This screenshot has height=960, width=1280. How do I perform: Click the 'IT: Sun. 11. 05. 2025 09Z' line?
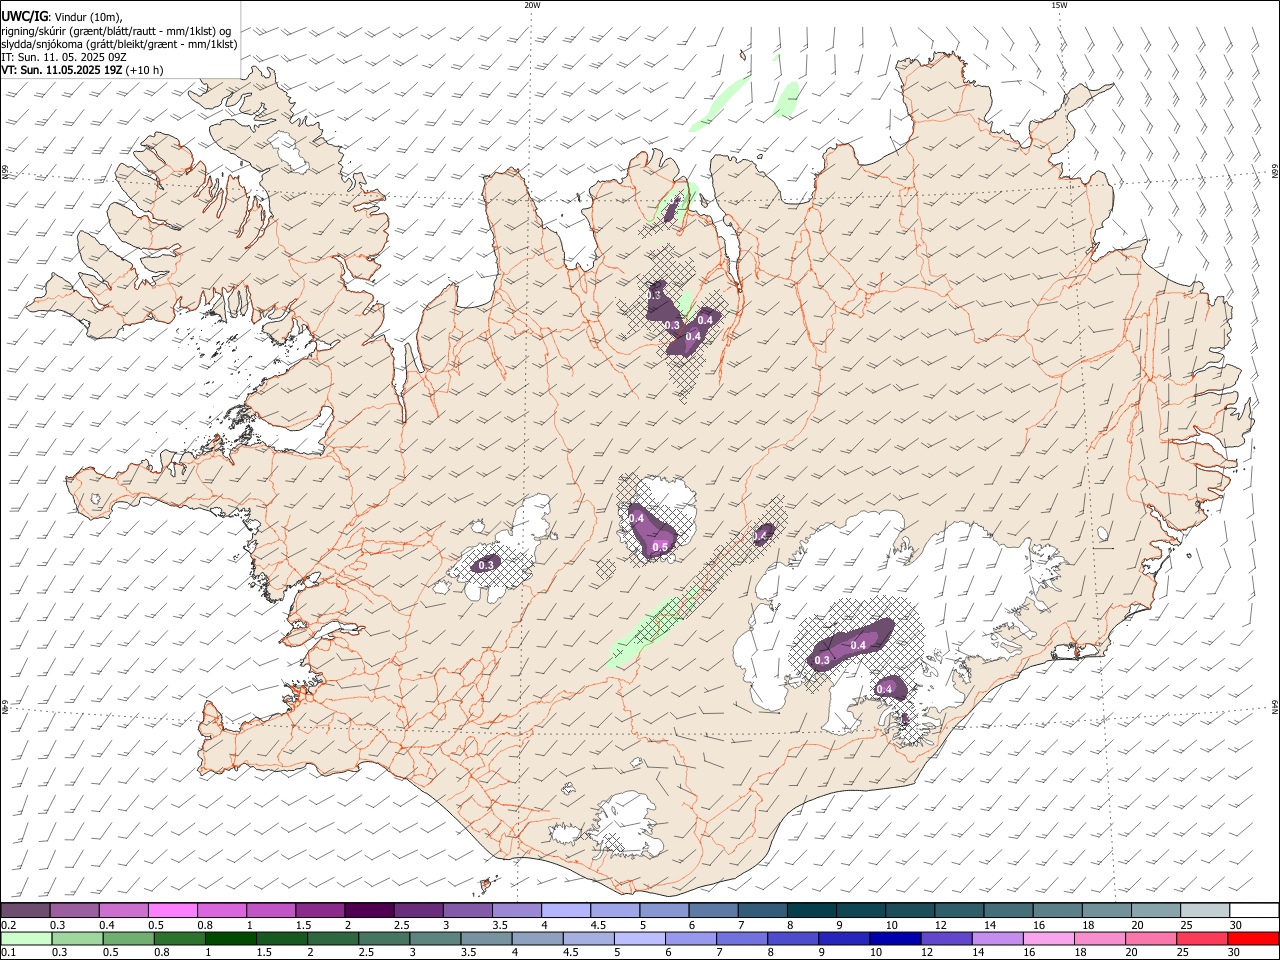click(x=64, y=57)
